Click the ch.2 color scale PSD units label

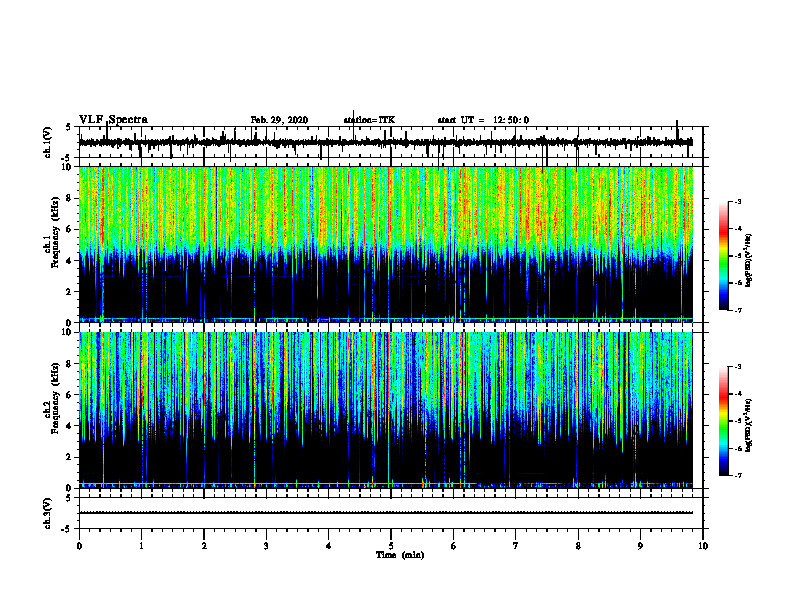(x=749, y=425)
